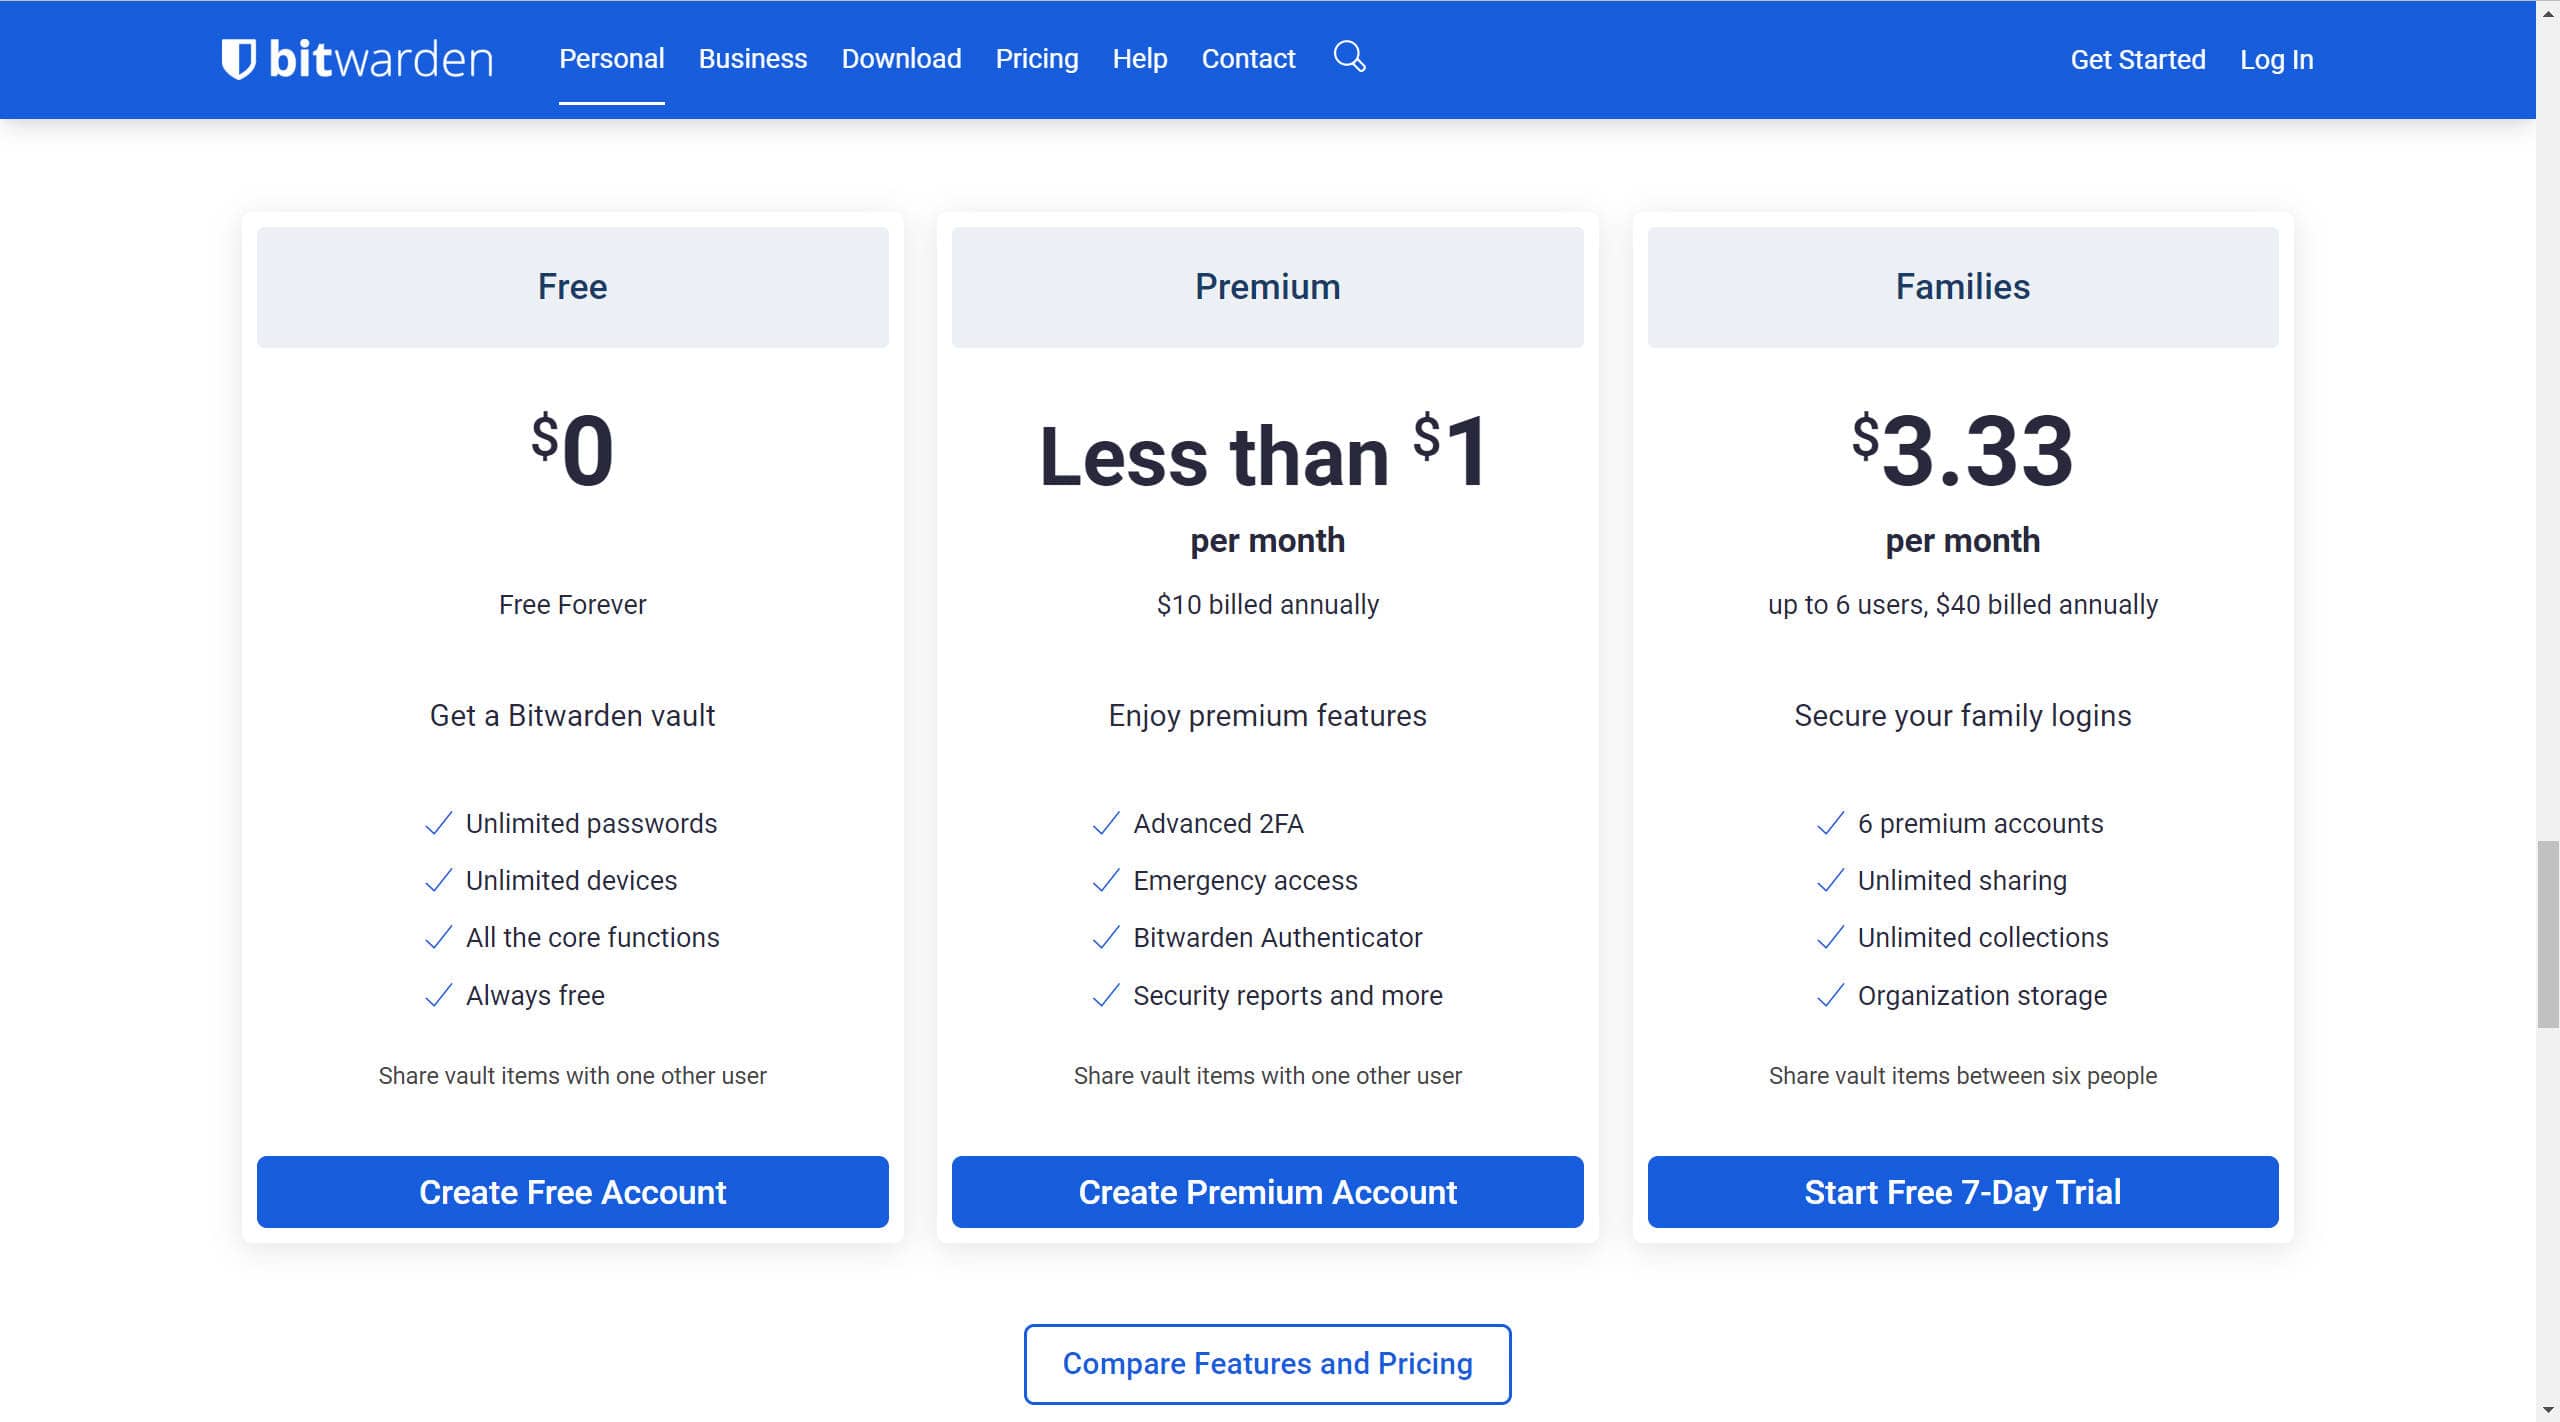The height and width of the screenshot is (1422, 2560).
Task: Click Families plan 'per month' text
Action: (1962, 540)
